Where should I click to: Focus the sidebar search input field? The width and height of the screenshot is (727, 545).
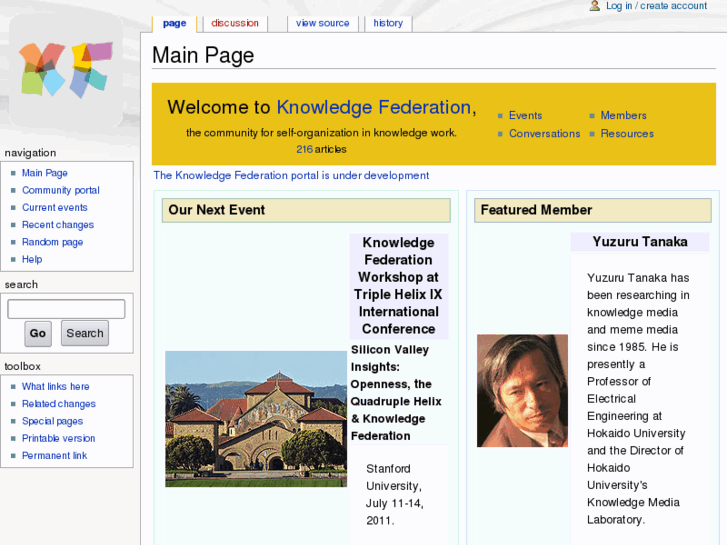tap(66, 309)
